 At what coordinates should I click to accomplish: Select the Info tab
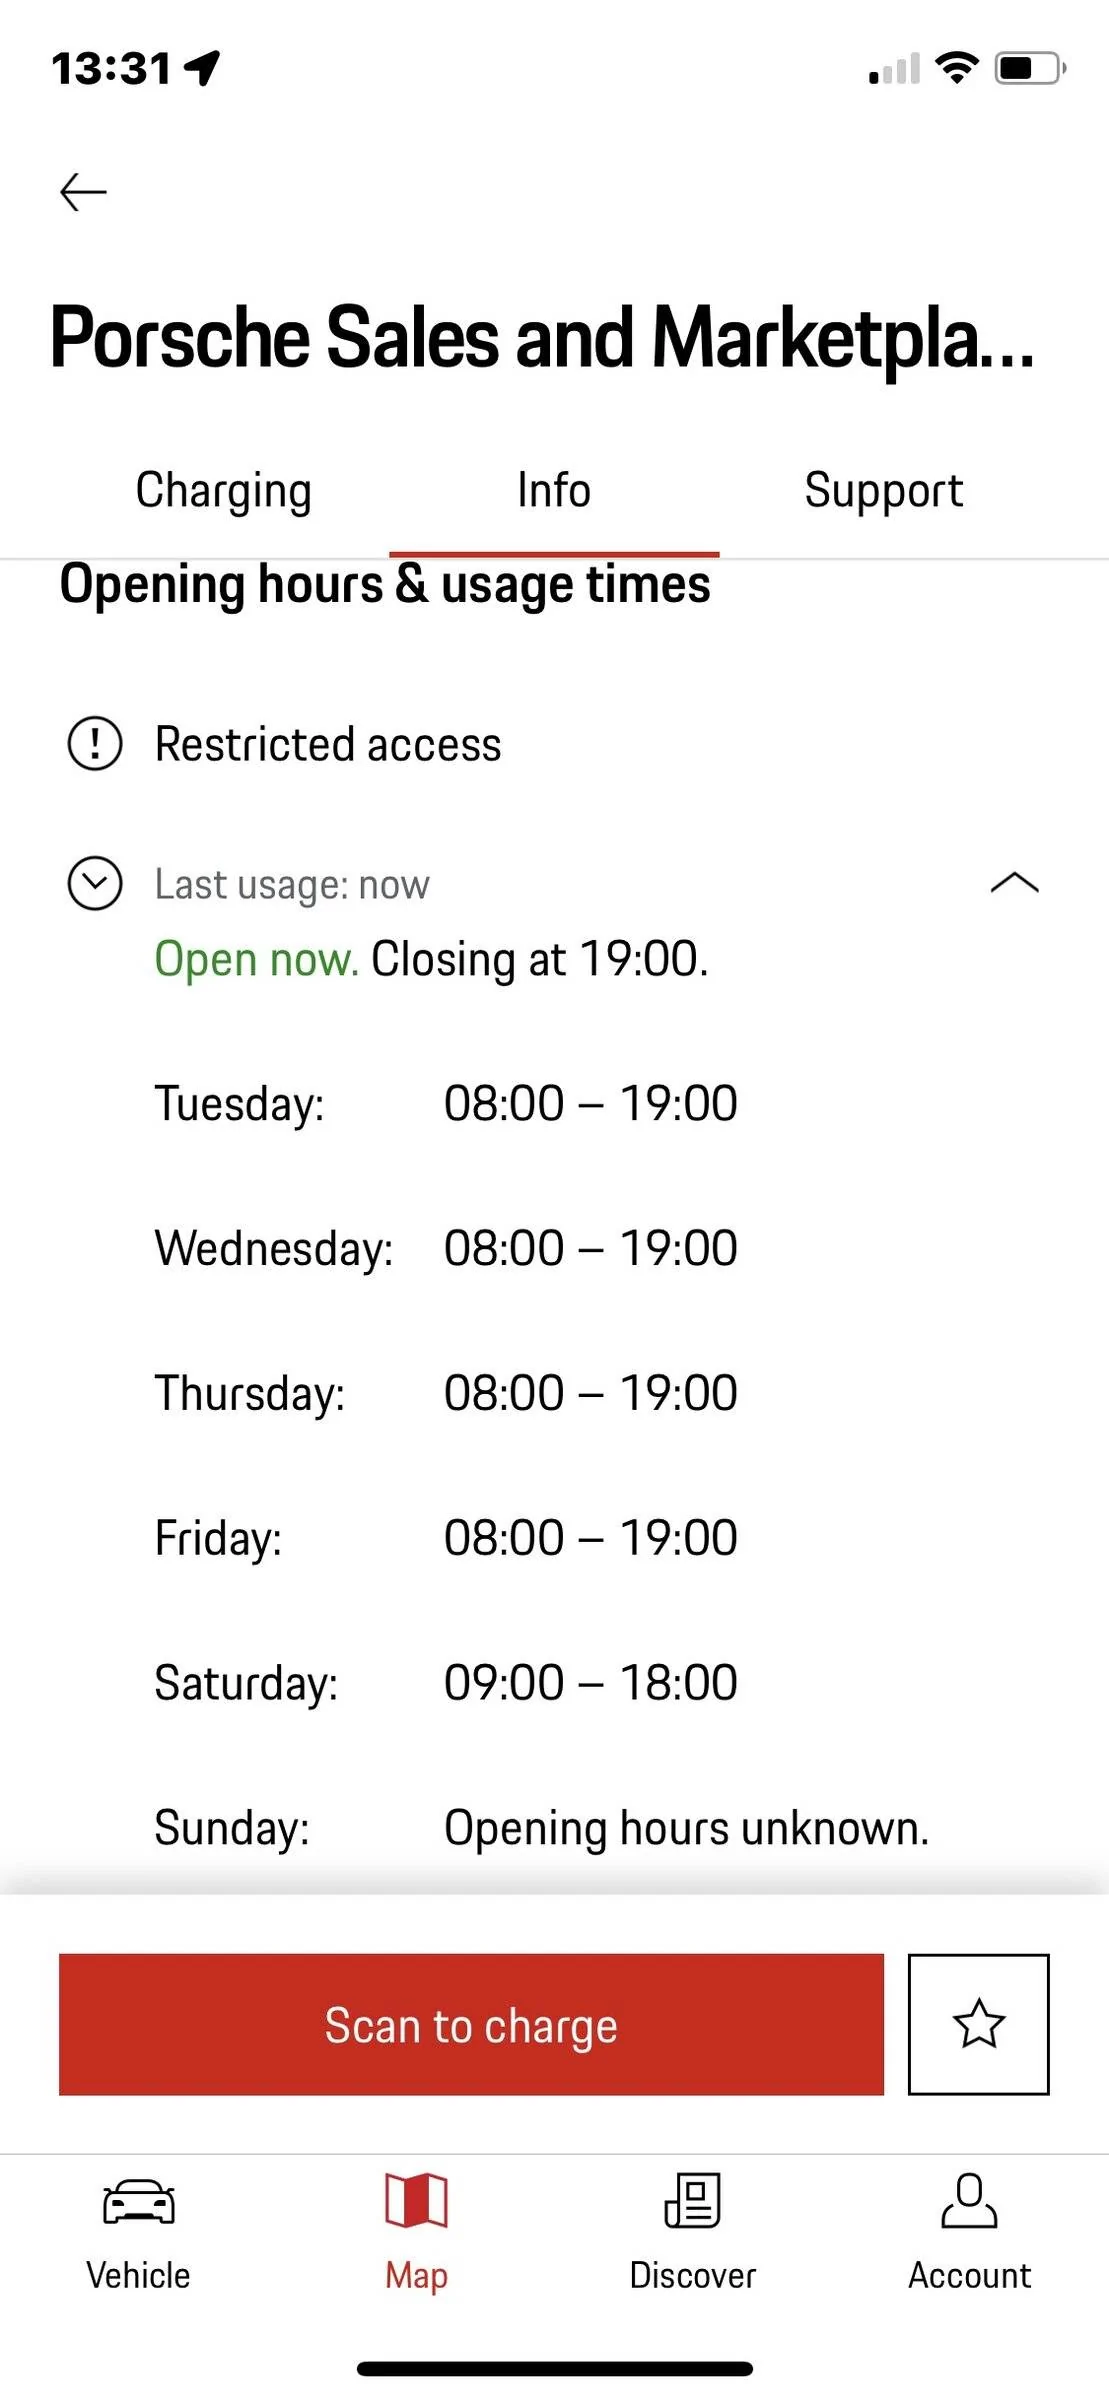pyautogui.click(x=554, y=491)
